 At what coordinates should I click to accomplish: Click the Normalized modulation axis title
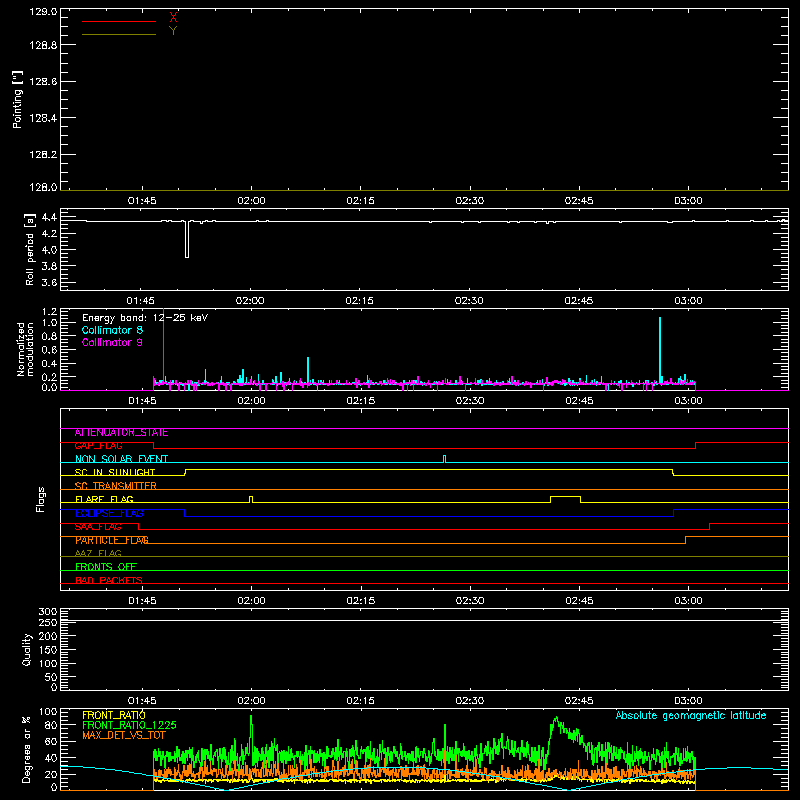[25, 349]
